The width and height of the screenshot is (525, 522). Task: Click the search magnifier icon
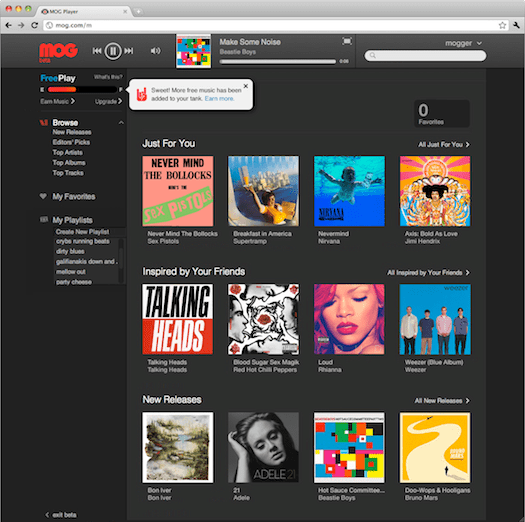[372, 56]
